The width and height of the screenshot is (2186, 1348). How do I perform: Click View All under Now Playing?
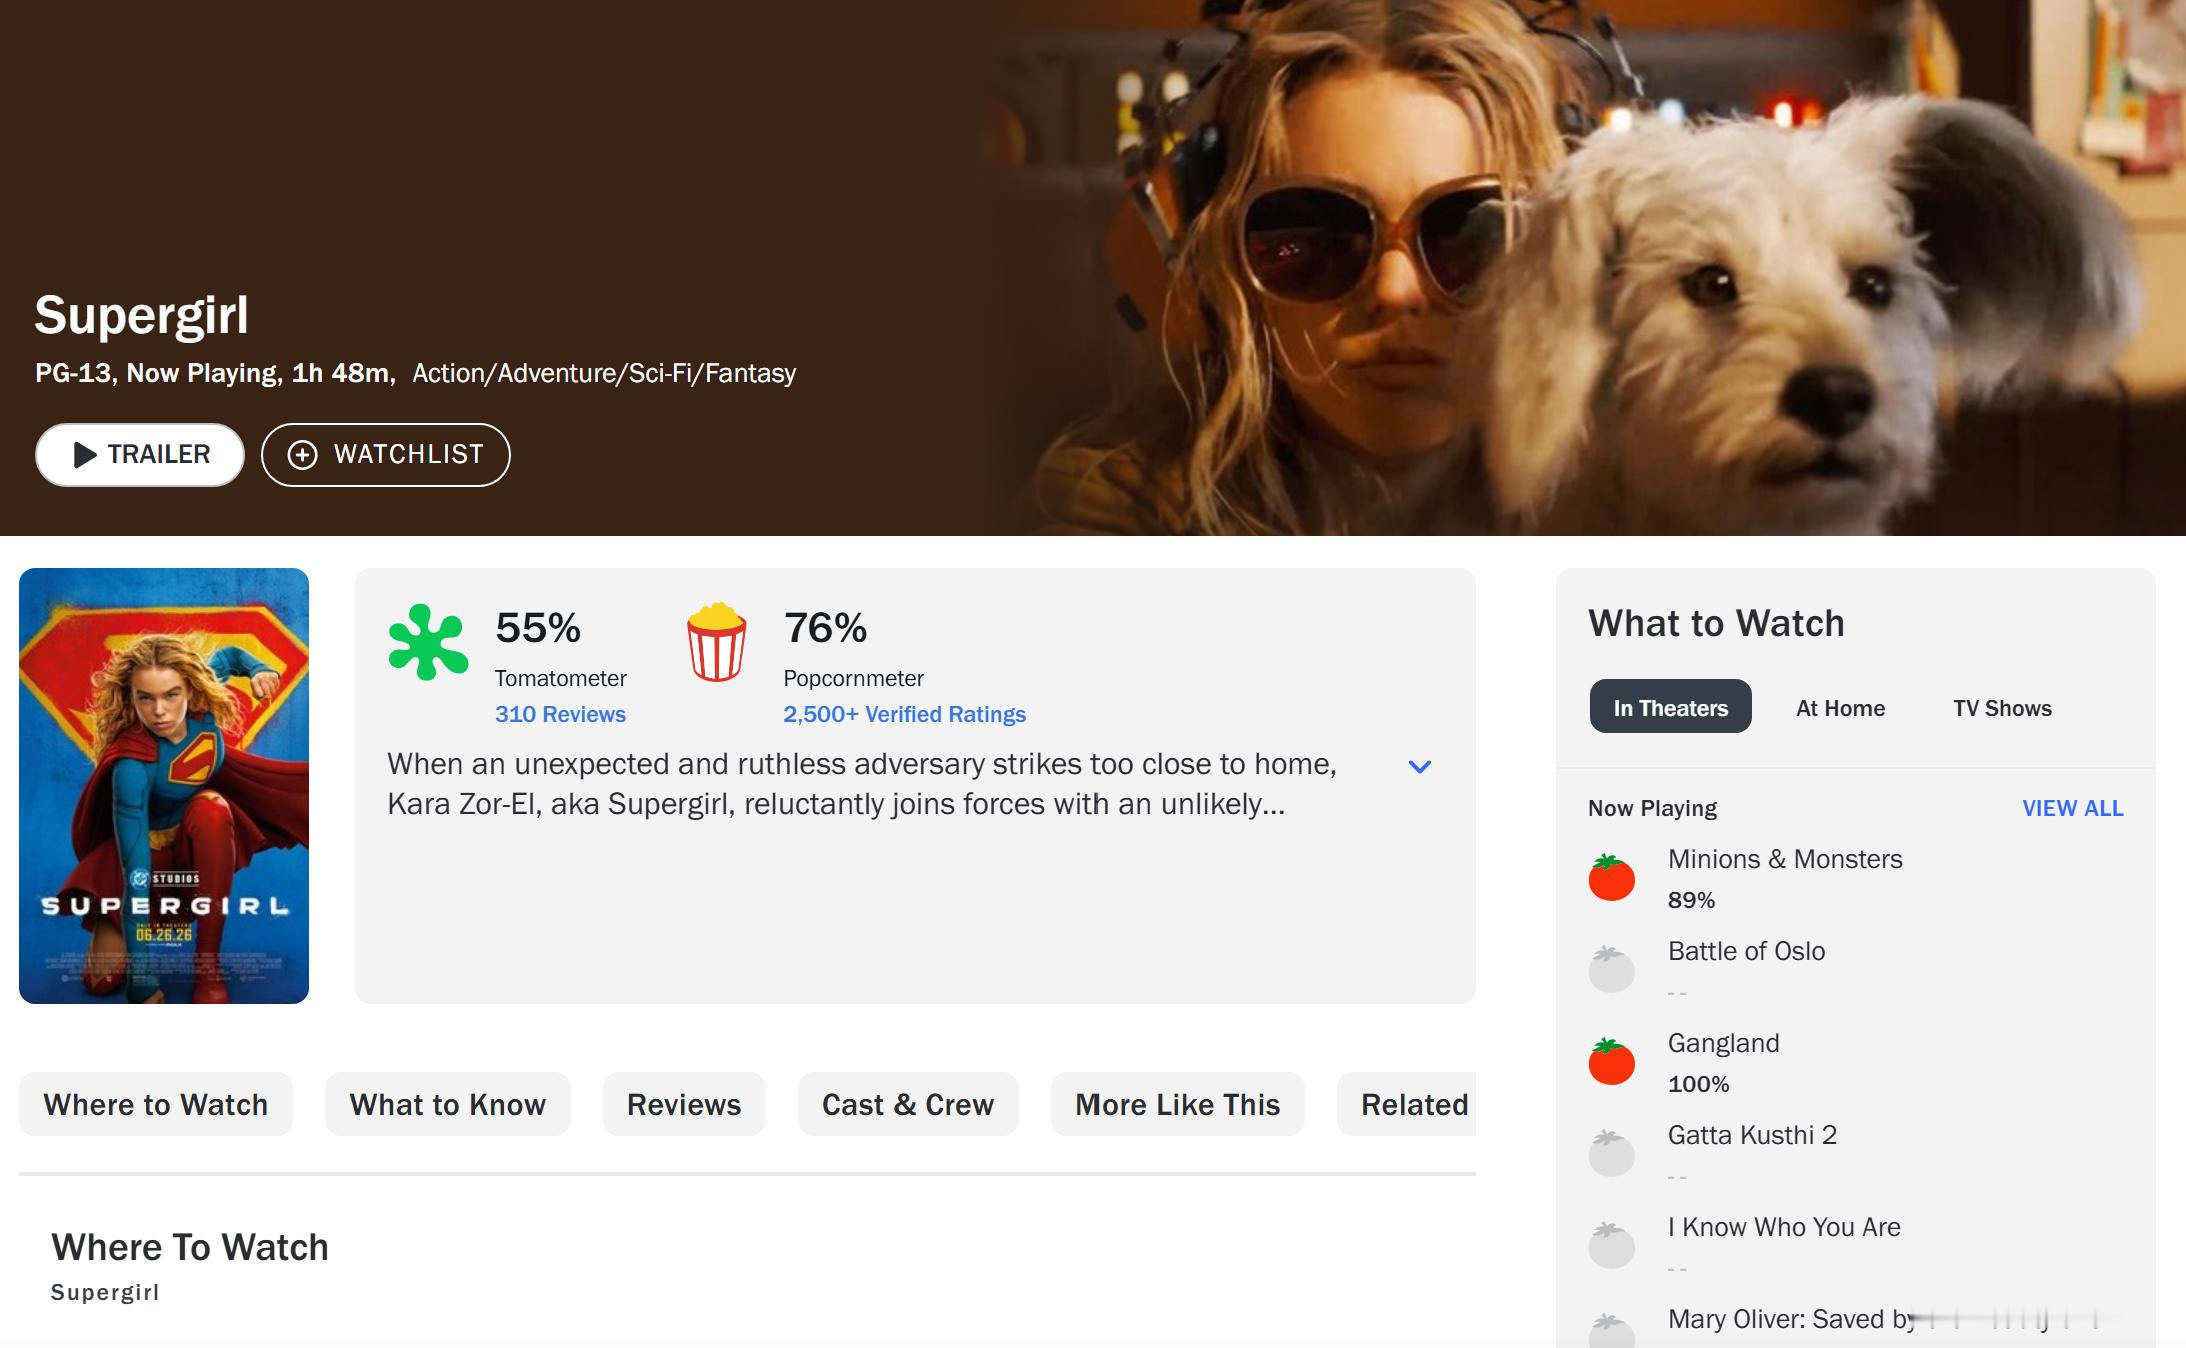2072,808
